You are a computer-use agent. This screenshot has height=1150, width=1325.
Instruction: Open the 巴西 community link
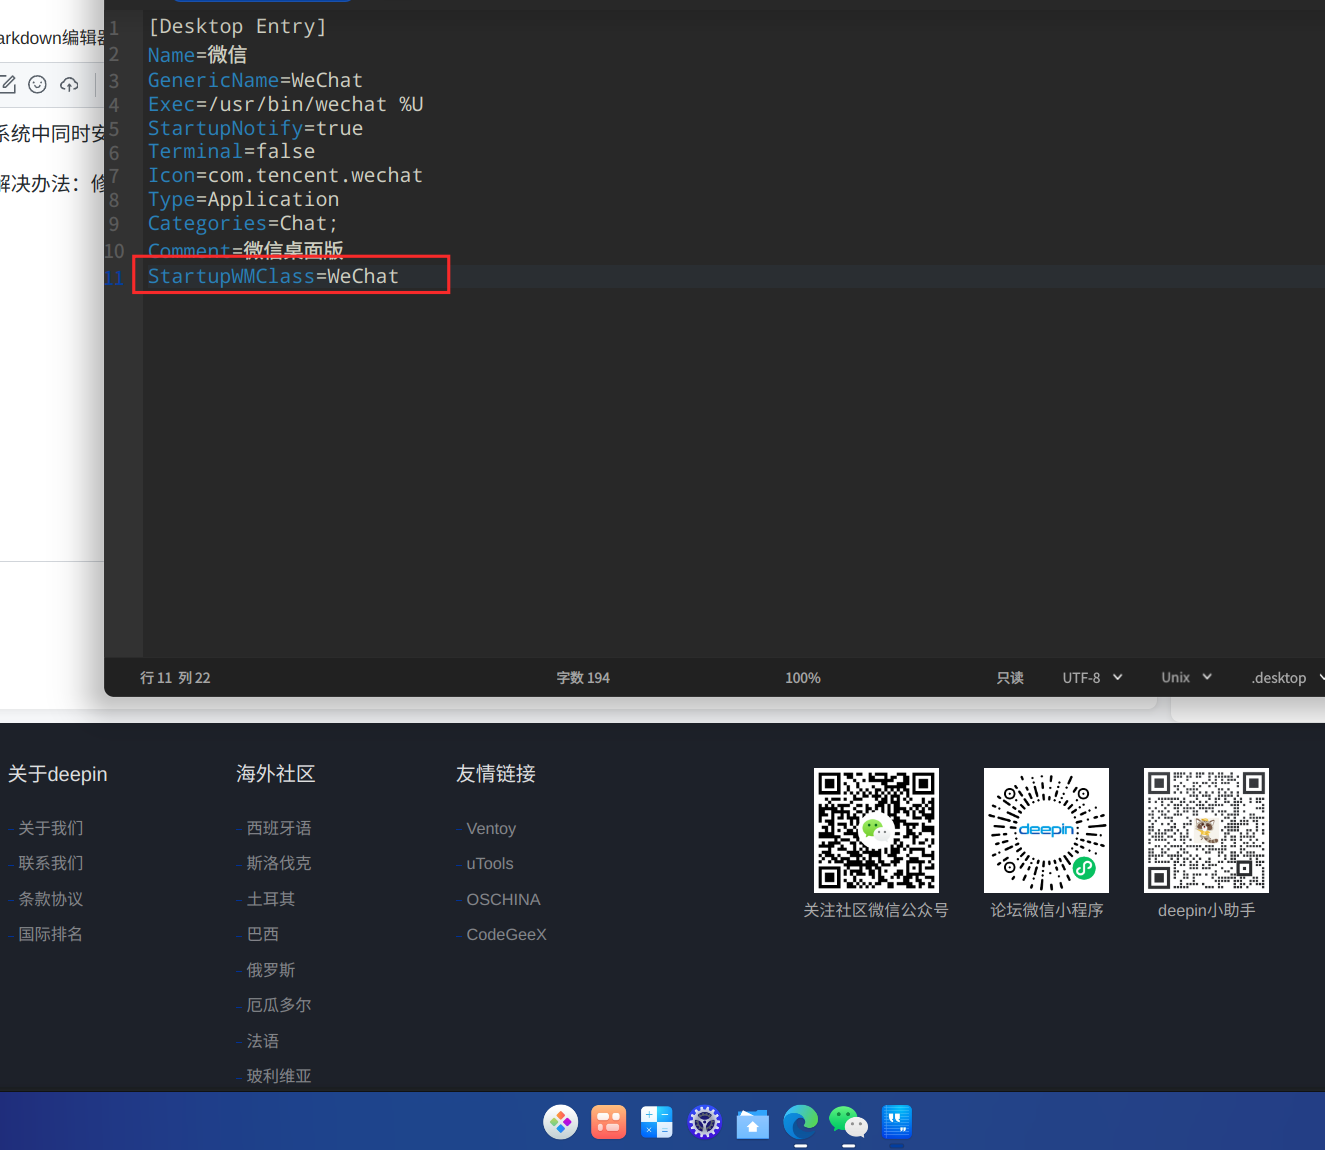tap(263, 934)
